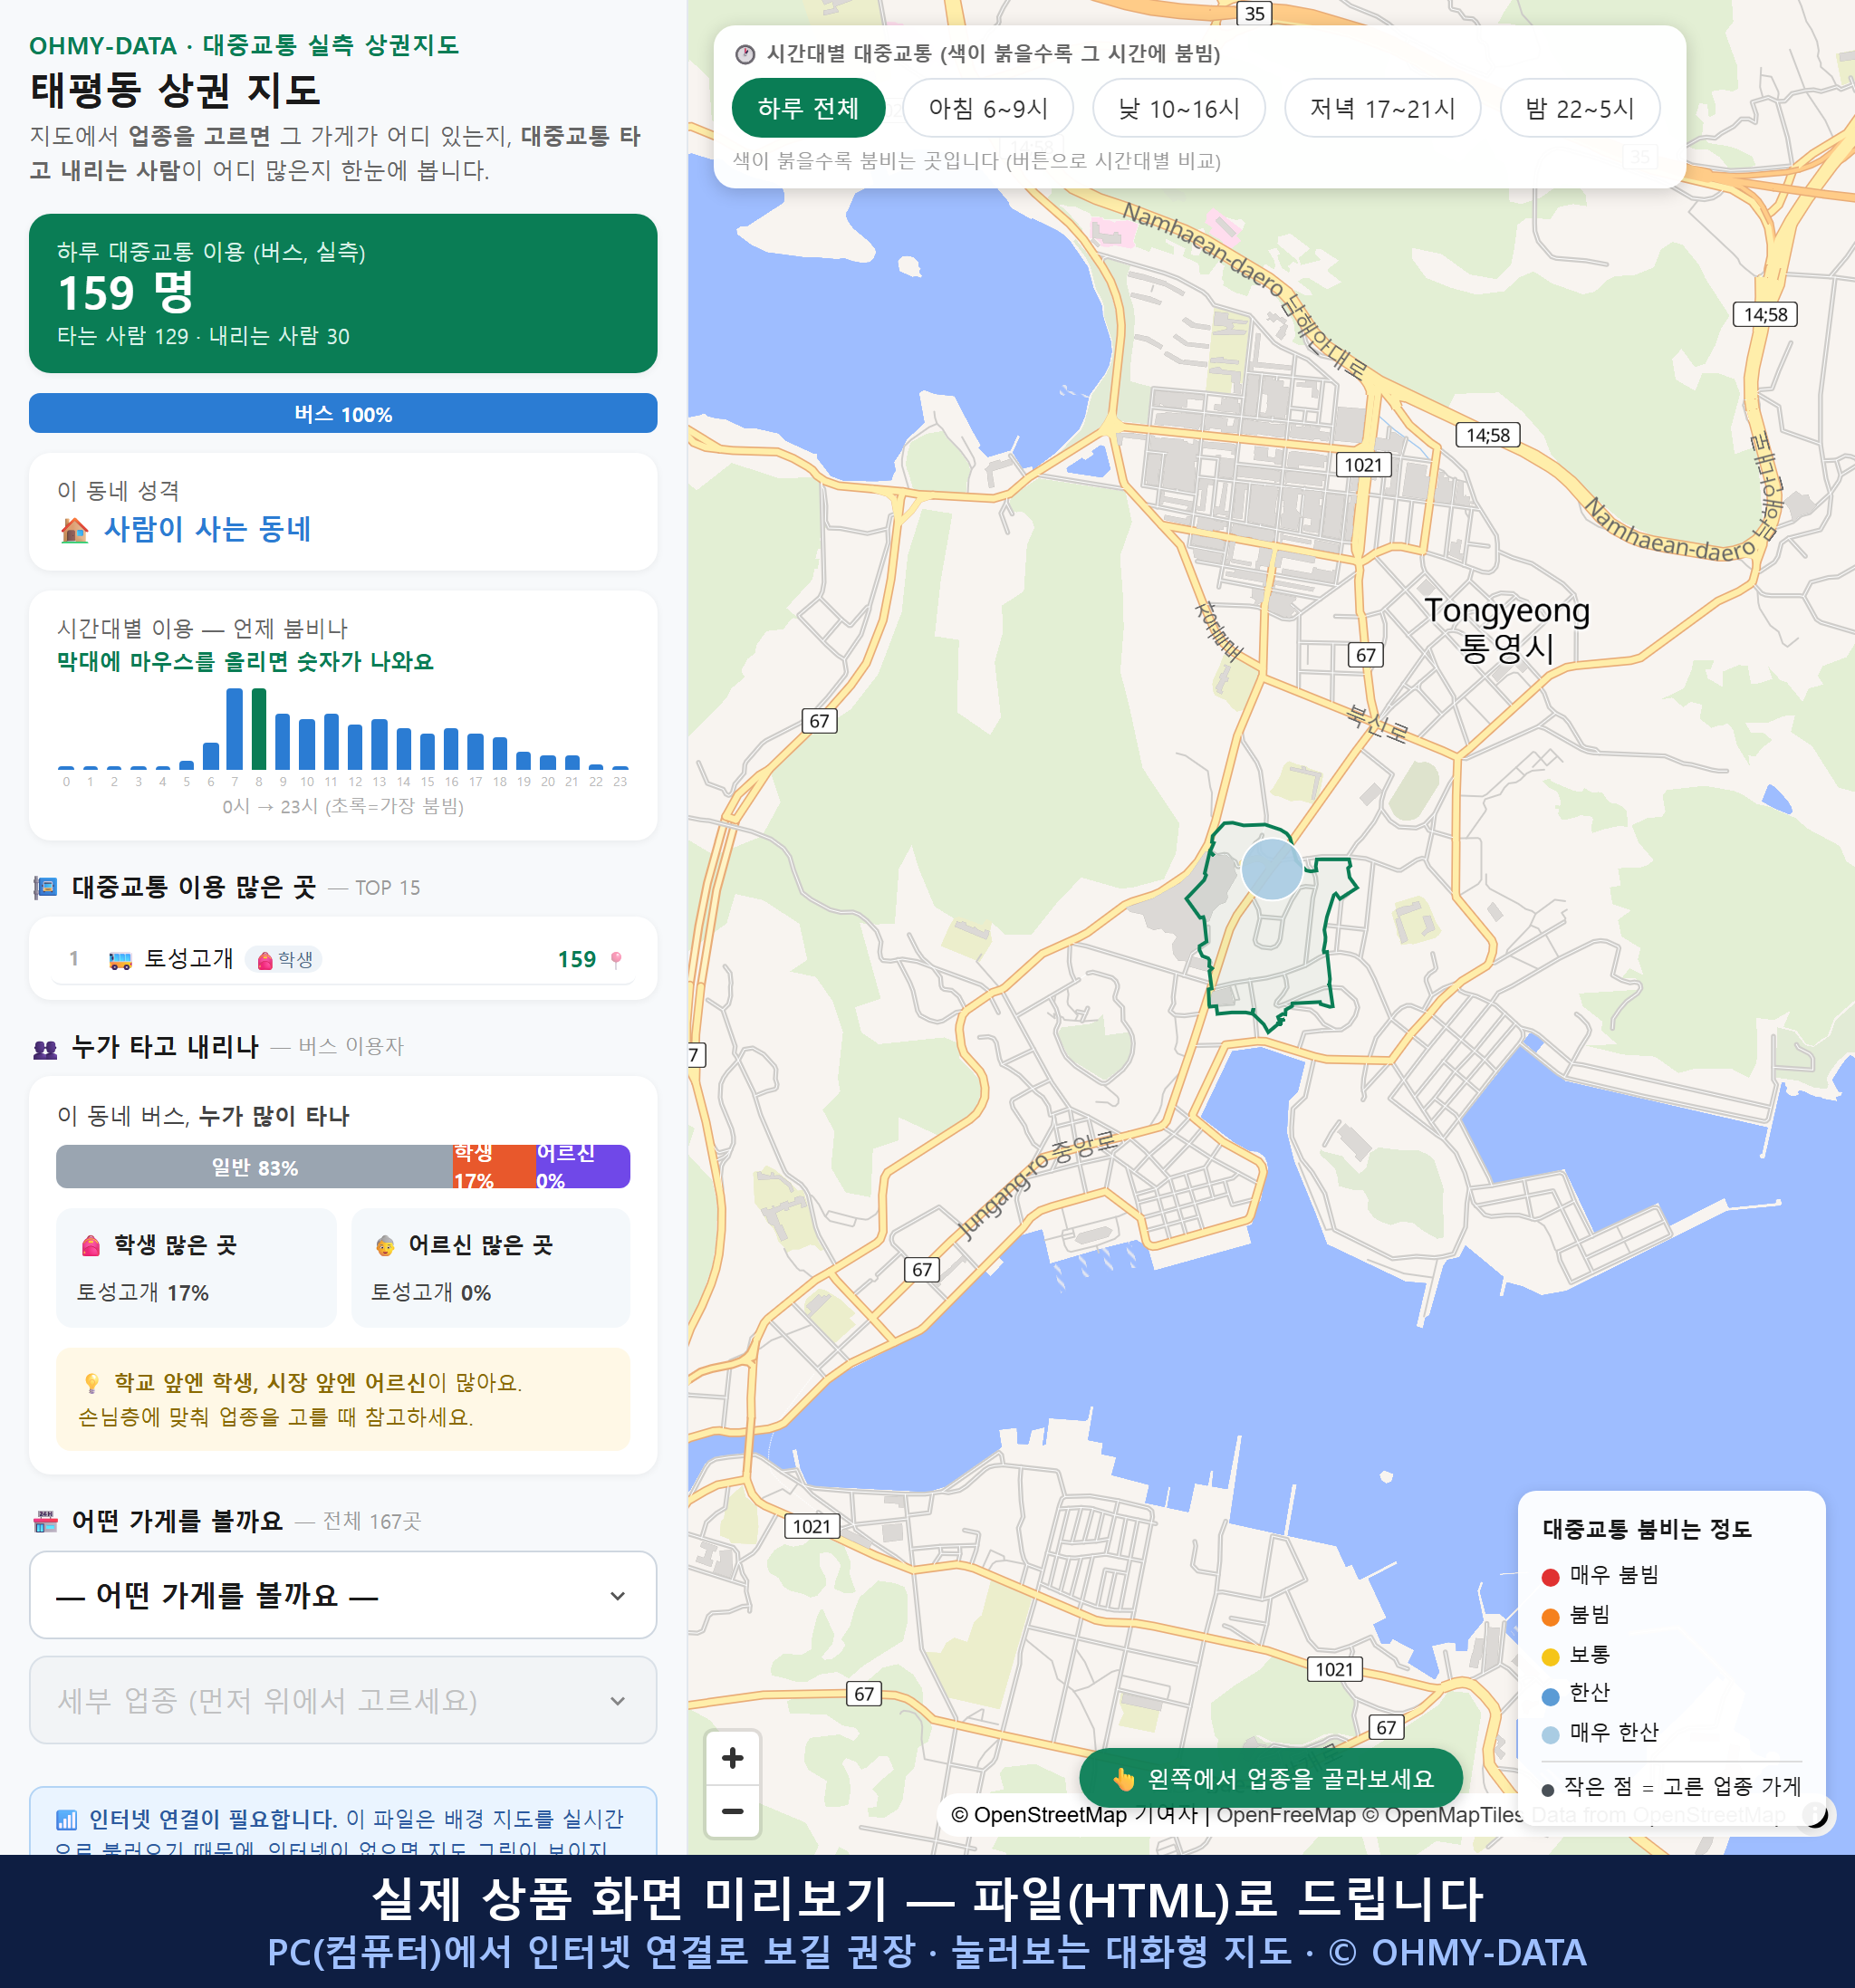Click the 일반 83% gray segment
Screen dimensions: 1855x1988
[x=254, y=1167]
